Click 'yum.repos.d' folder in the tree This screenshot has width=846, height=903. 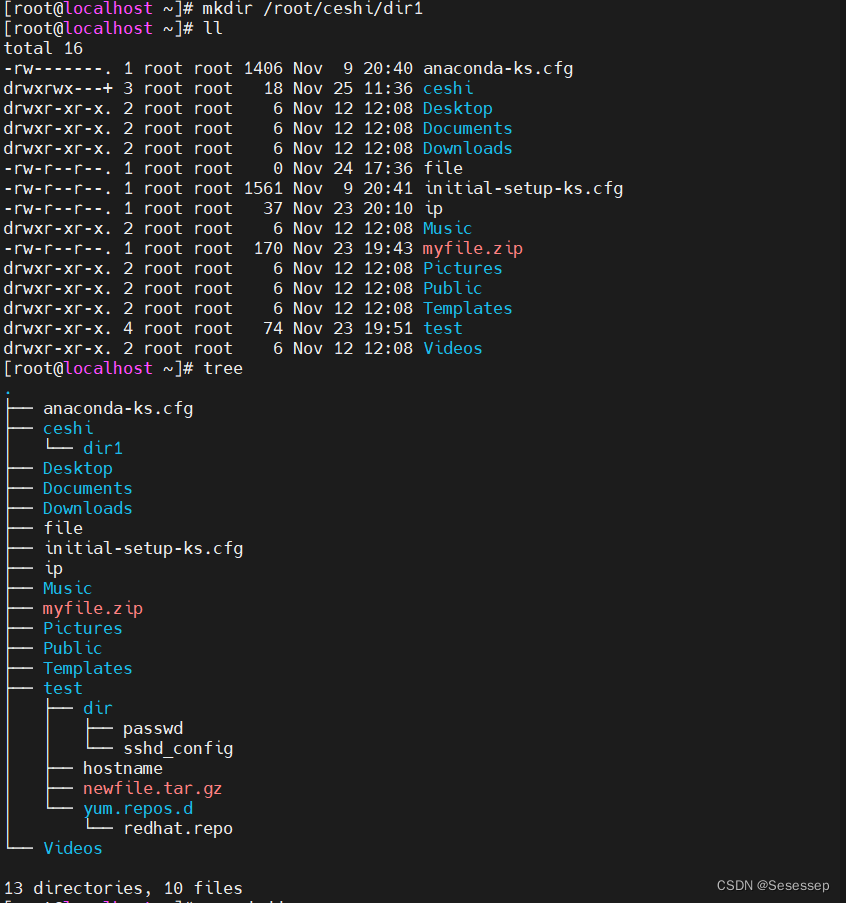tap(138, 809)
